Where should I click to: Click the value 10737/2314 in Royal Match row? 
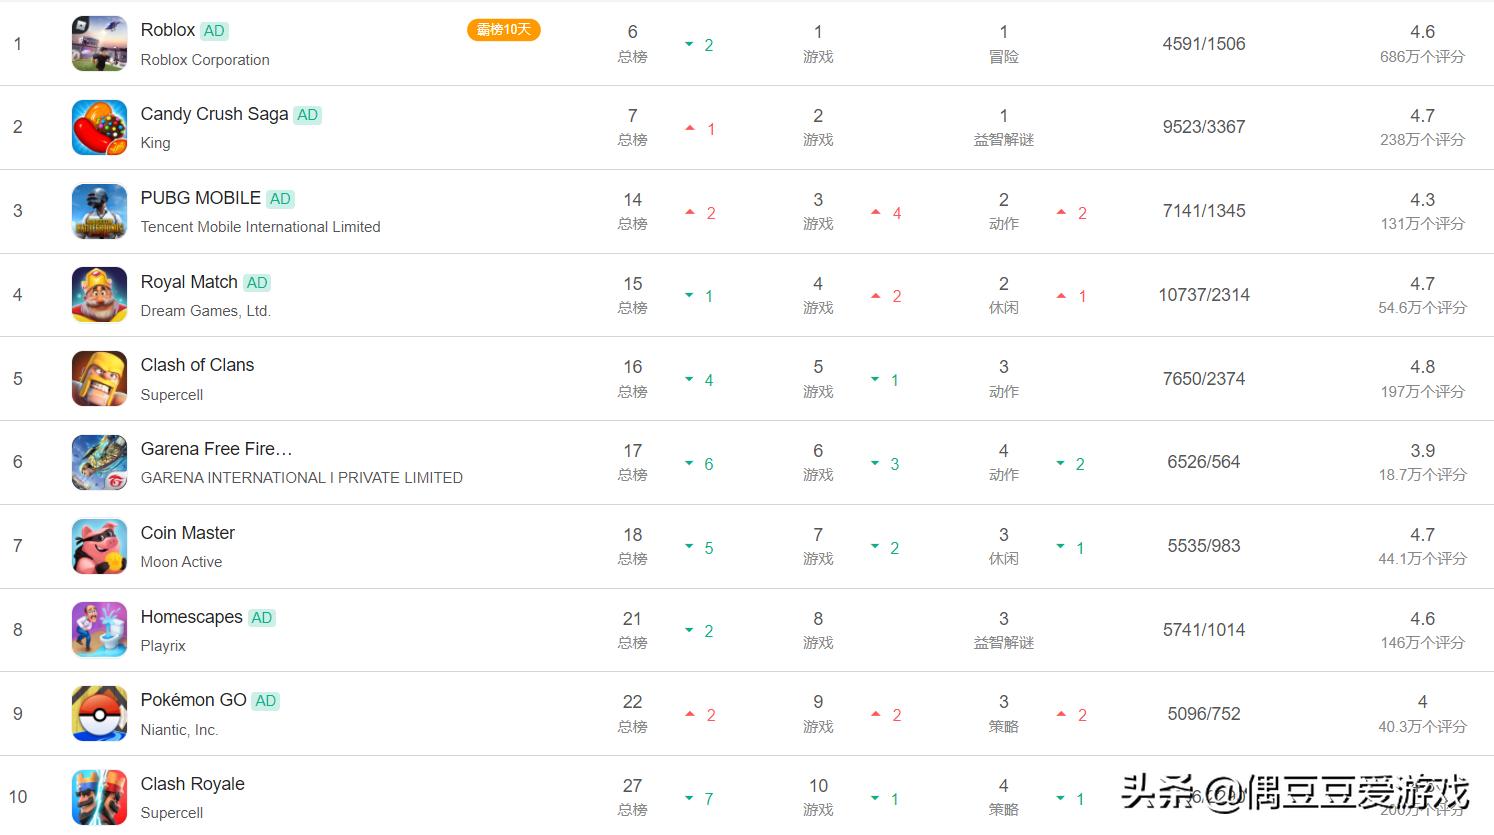(1204, 295)
